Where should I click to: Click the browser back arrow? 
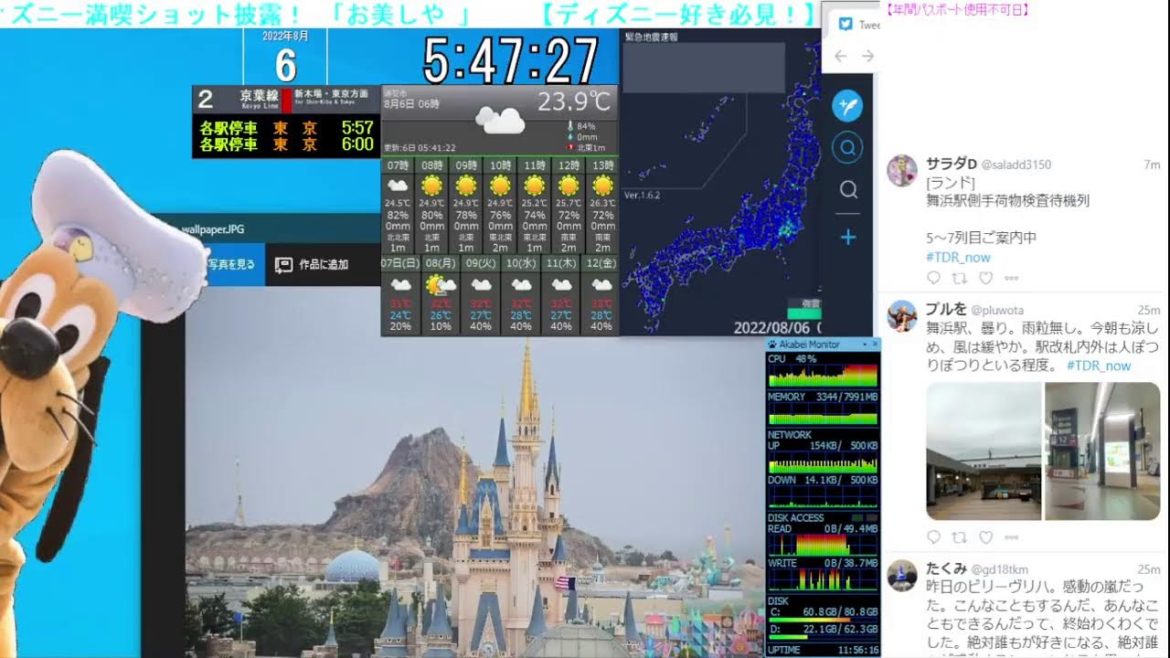[841, 55]
